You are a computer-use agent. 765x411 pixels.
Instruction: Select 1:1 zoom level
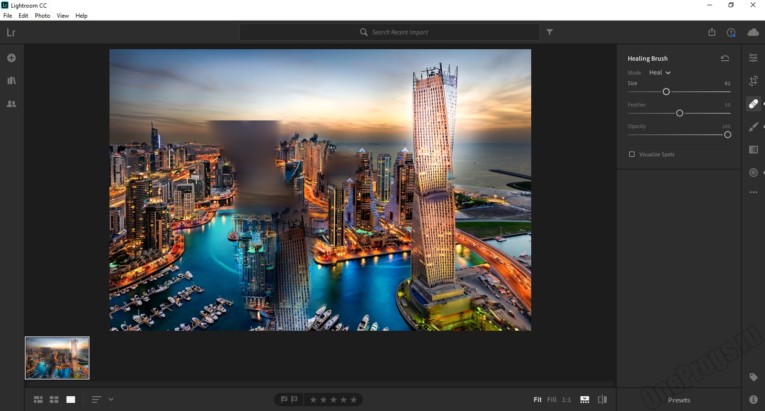point(566,399)
